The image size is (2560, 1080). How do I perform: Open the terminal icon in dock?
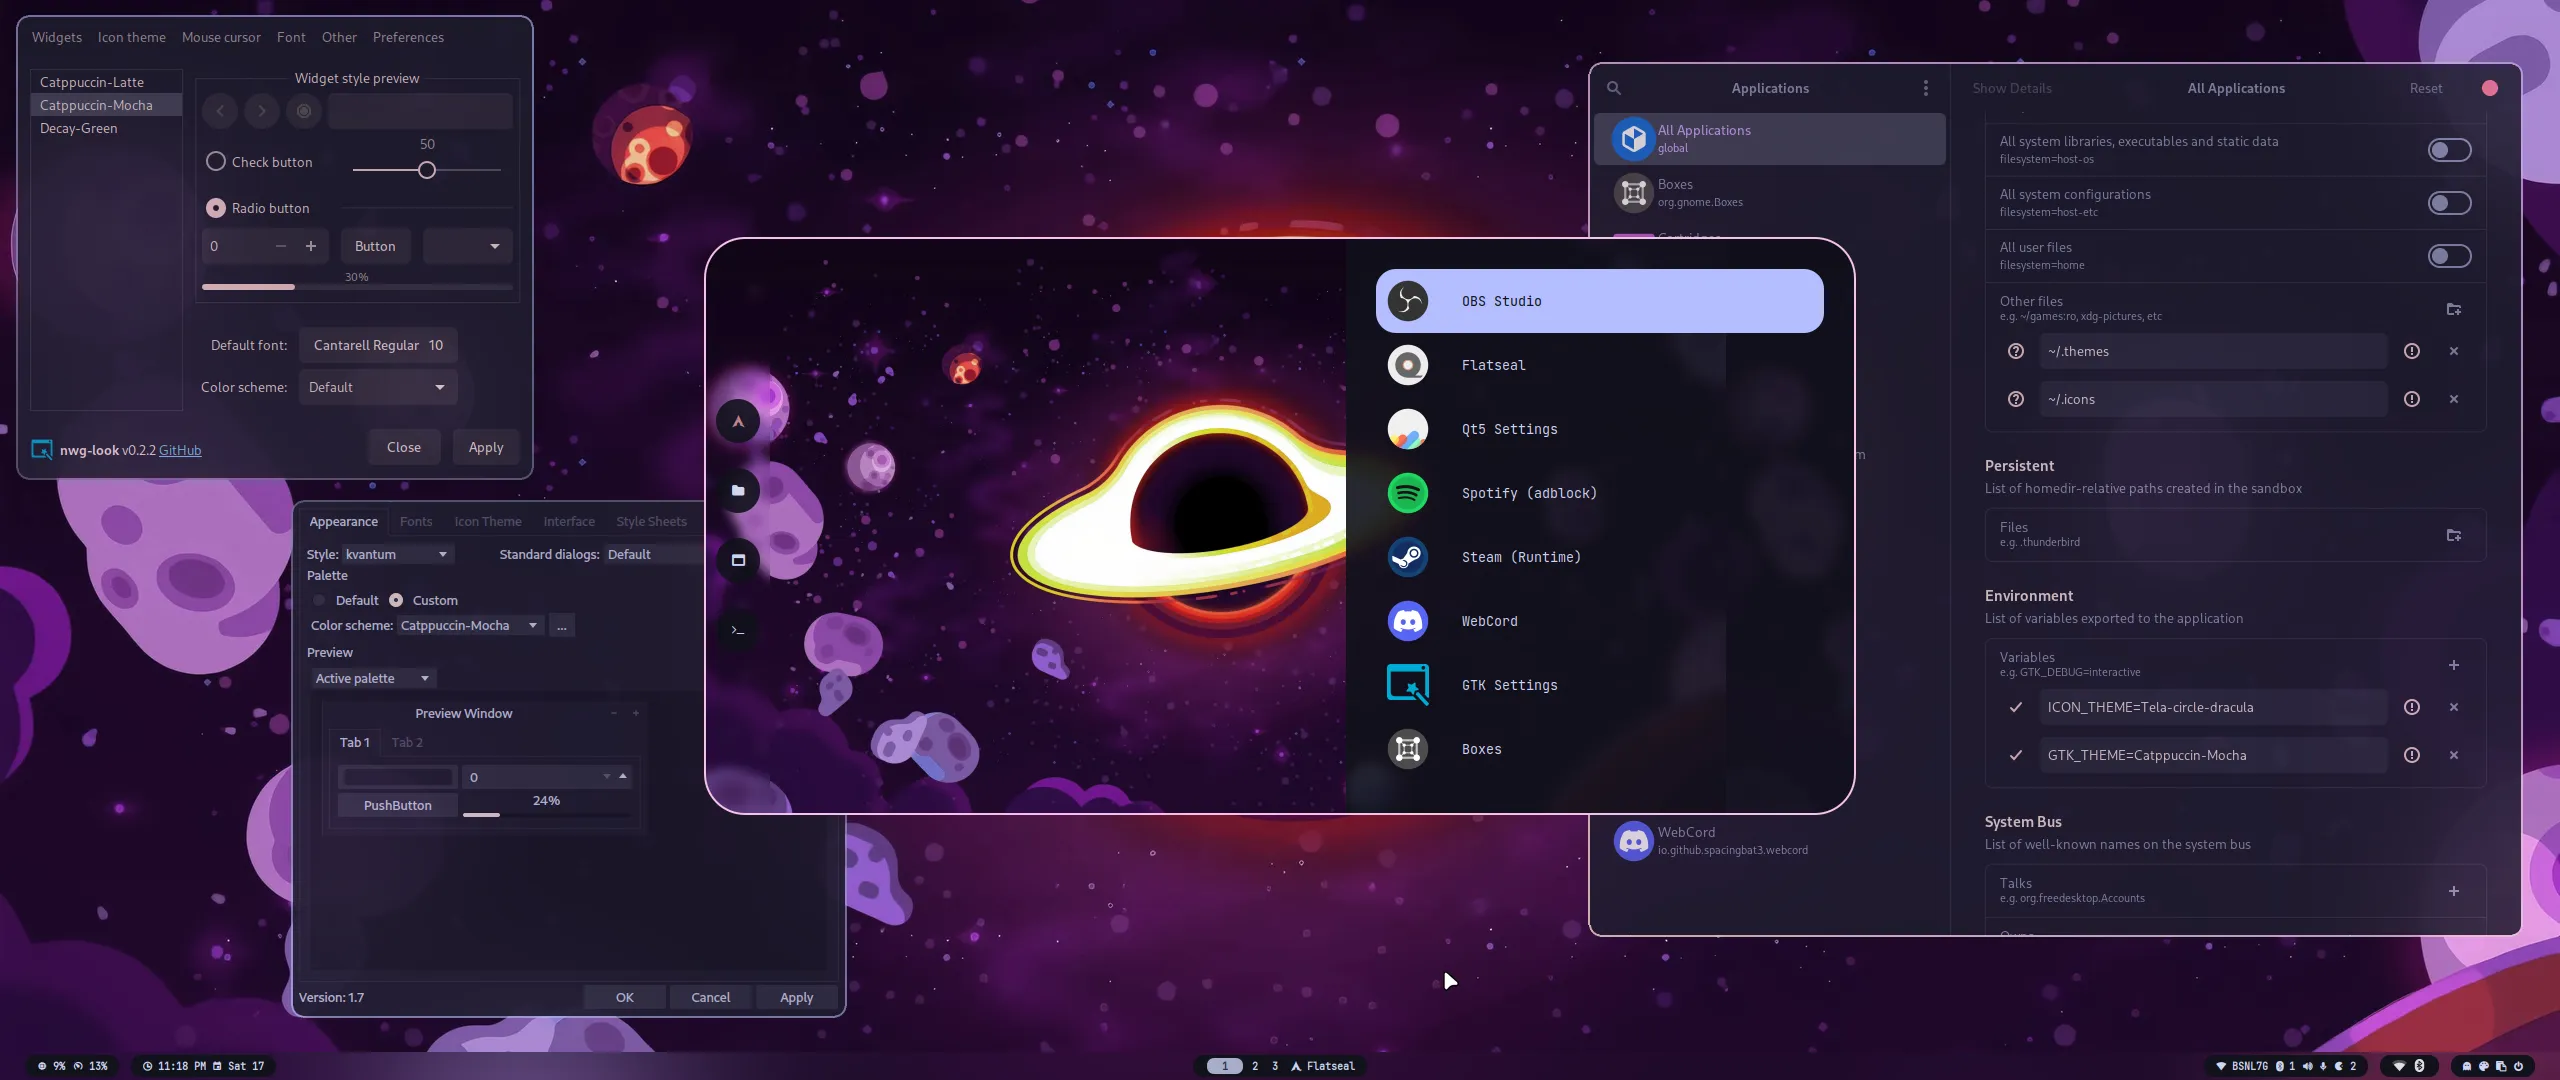tap(738, 630)
